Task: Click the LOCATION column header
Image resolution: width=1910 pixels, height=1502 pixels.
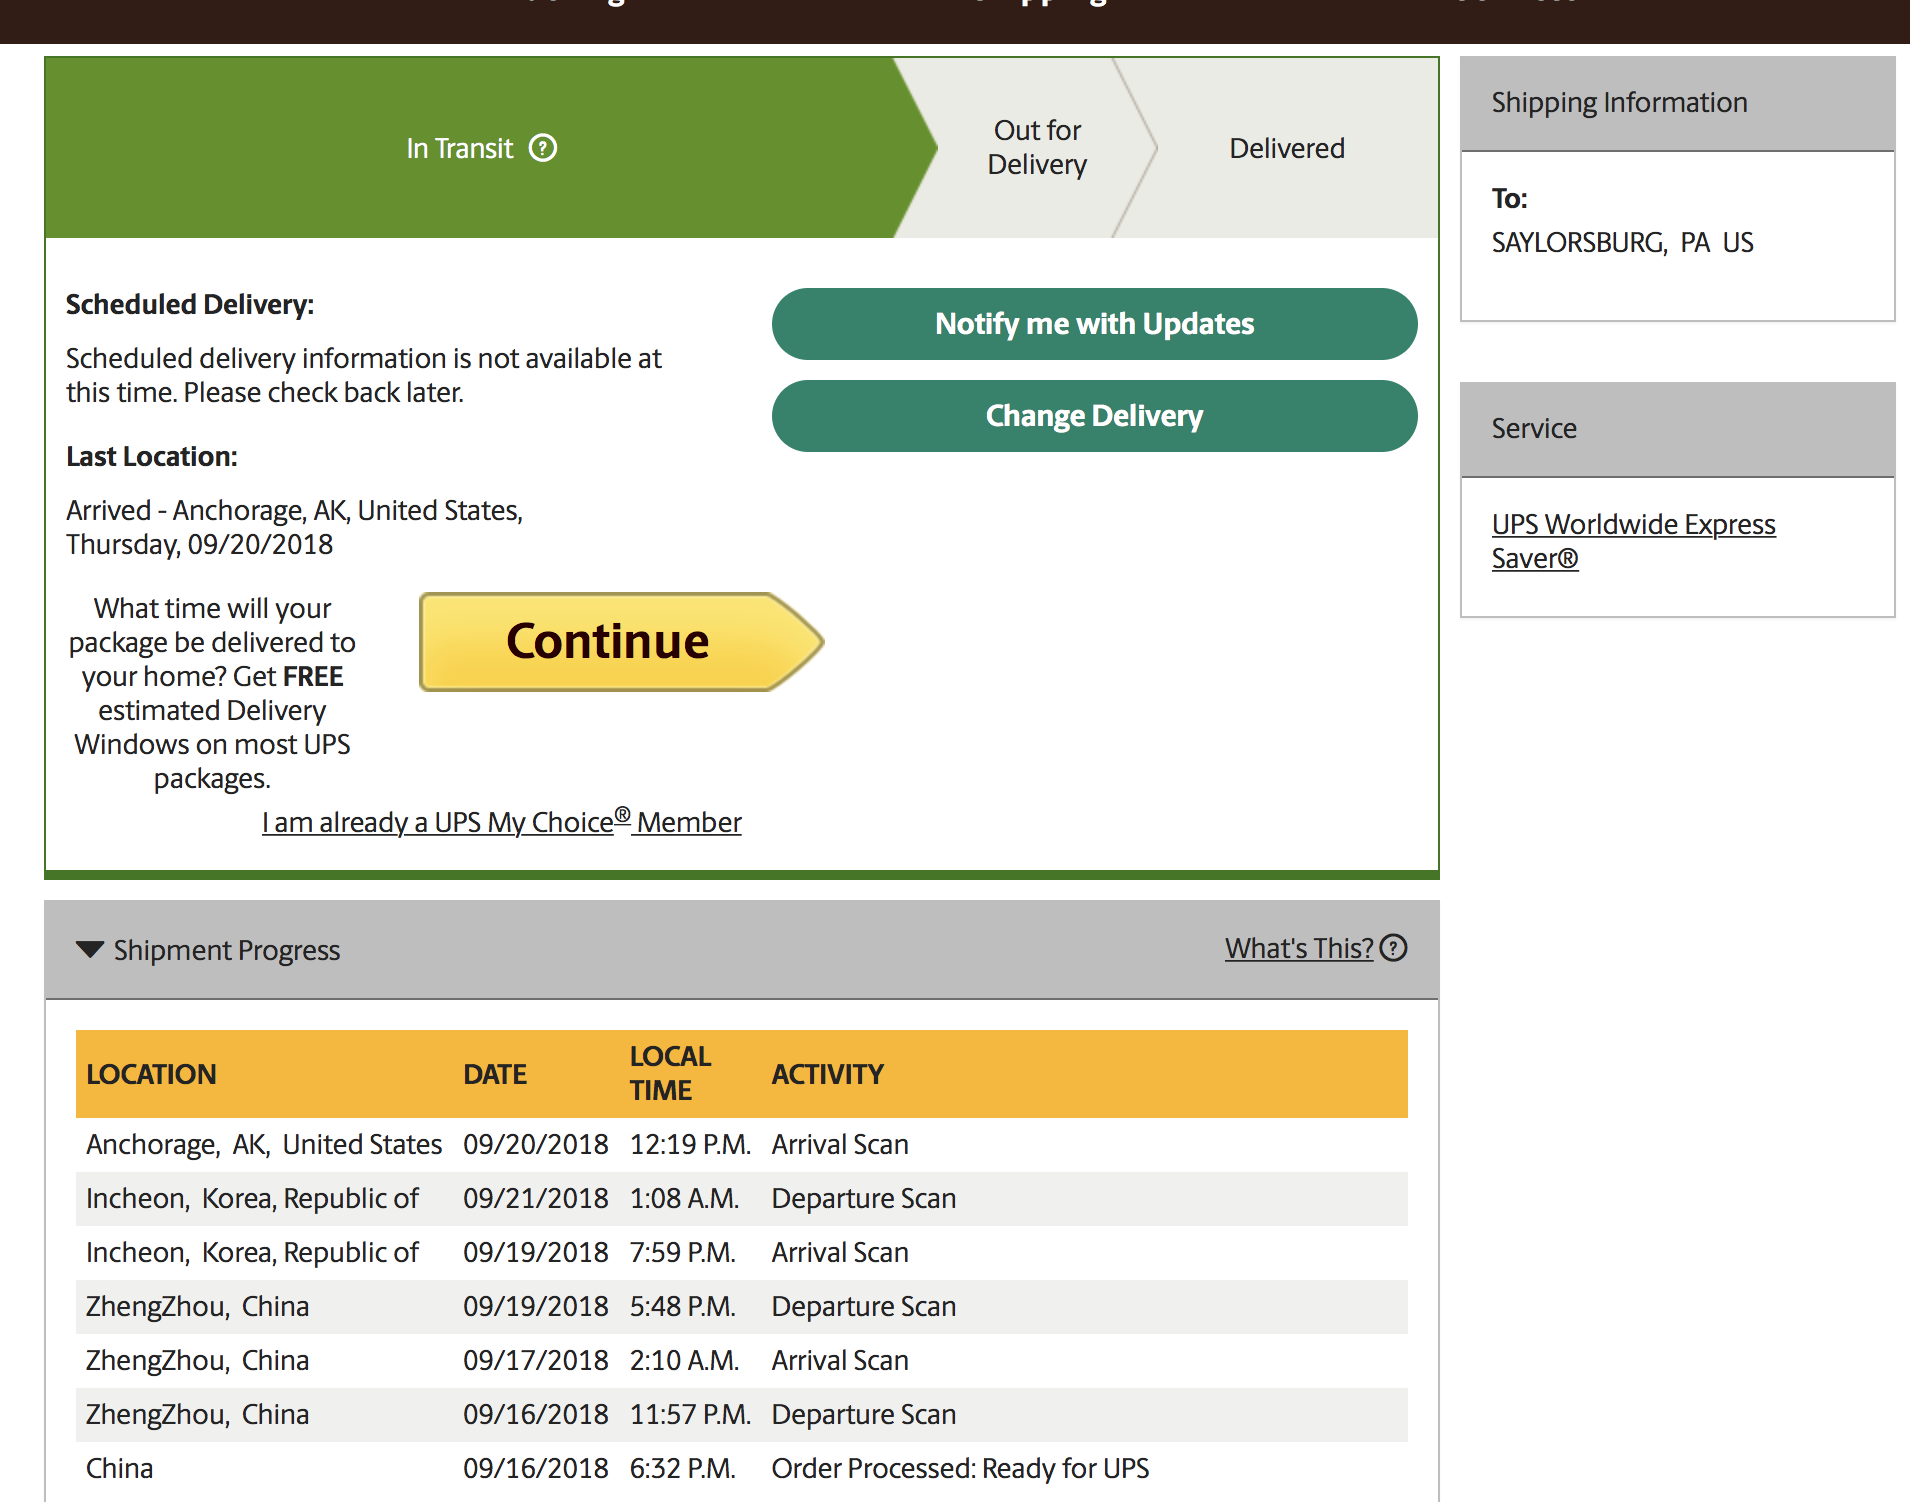Action: pos(151,1074)
